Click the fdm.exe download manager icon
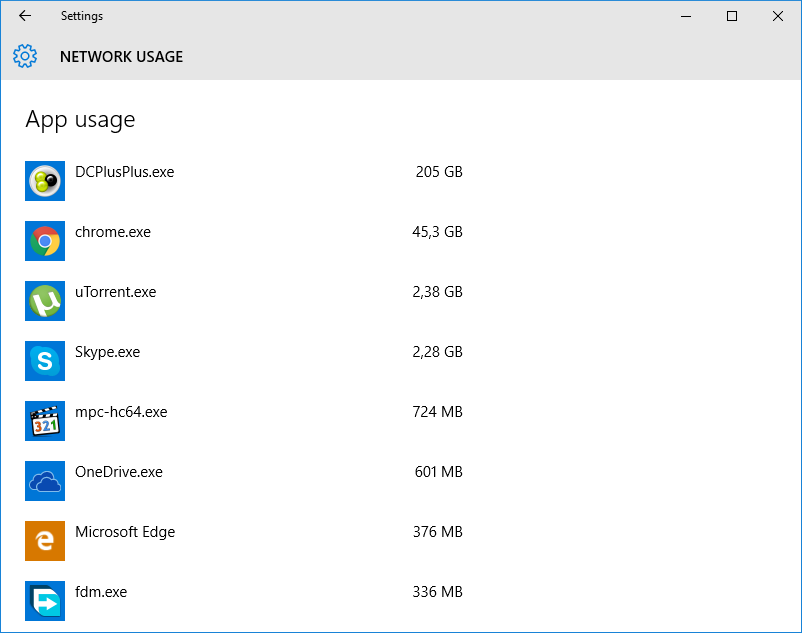 [45, 601]
